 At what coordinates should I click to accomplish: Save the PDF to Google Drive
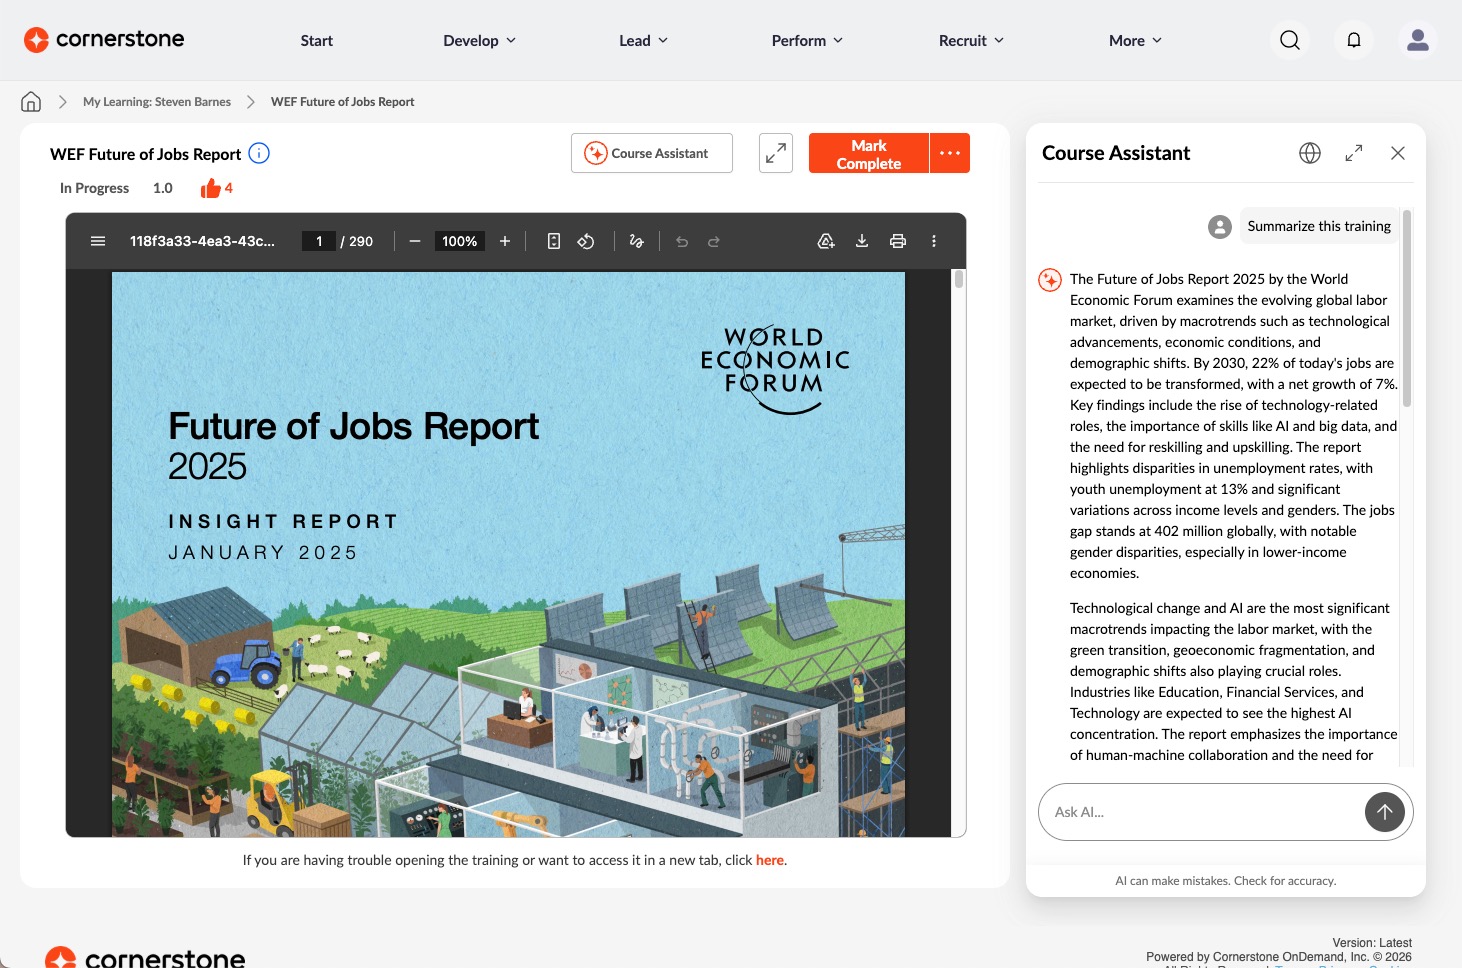click(x=826, y=241)
